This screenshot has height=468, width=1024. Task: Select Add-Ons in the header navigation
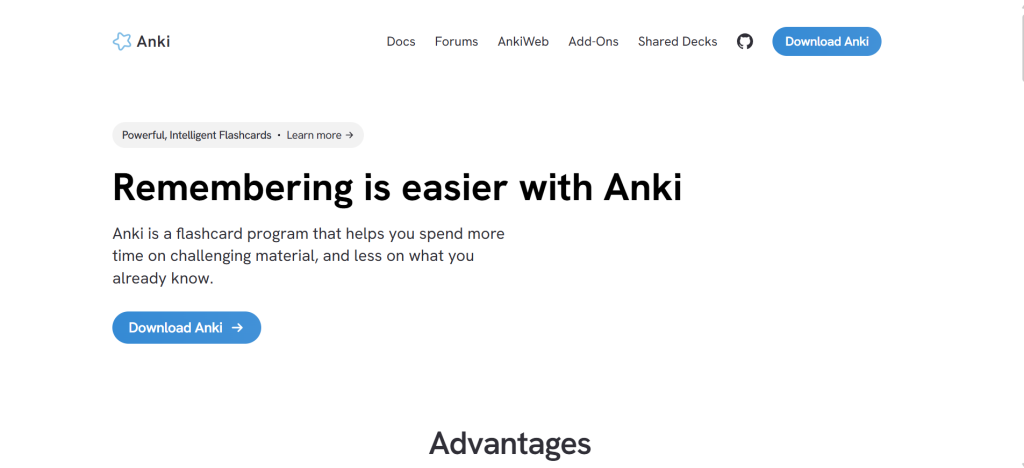pos(593,41)
